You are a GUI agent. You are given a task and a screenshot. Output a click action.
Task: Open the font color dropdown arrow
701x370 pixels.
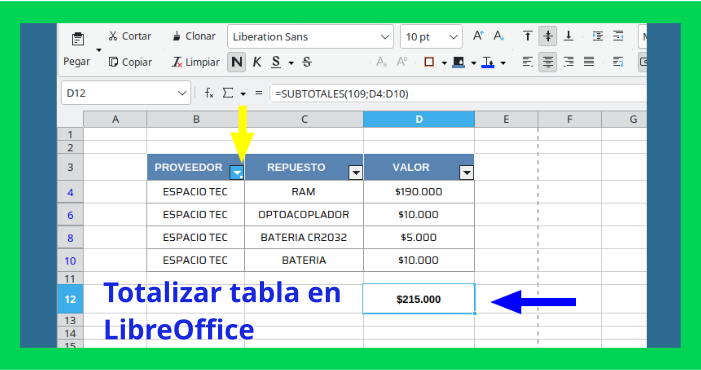point(503,63)
